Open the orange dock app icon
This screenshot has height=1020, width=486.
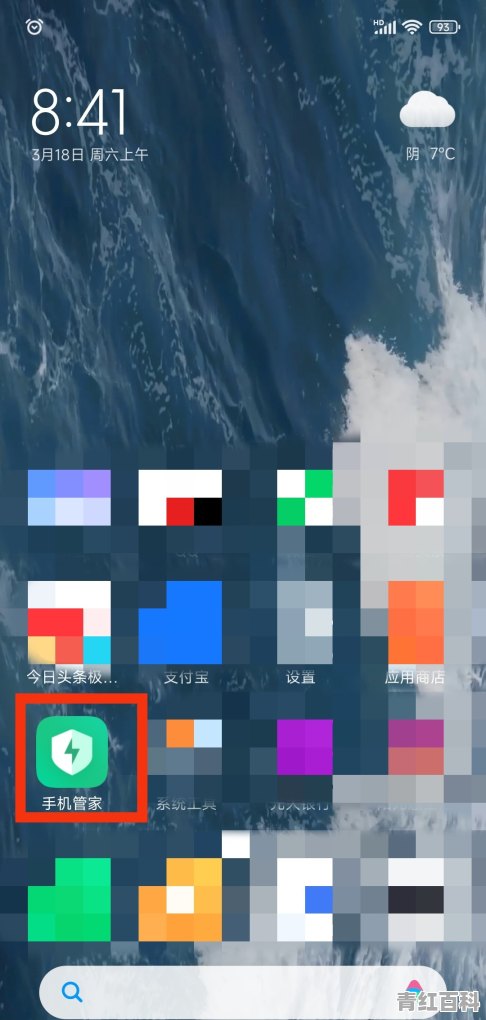180,900
